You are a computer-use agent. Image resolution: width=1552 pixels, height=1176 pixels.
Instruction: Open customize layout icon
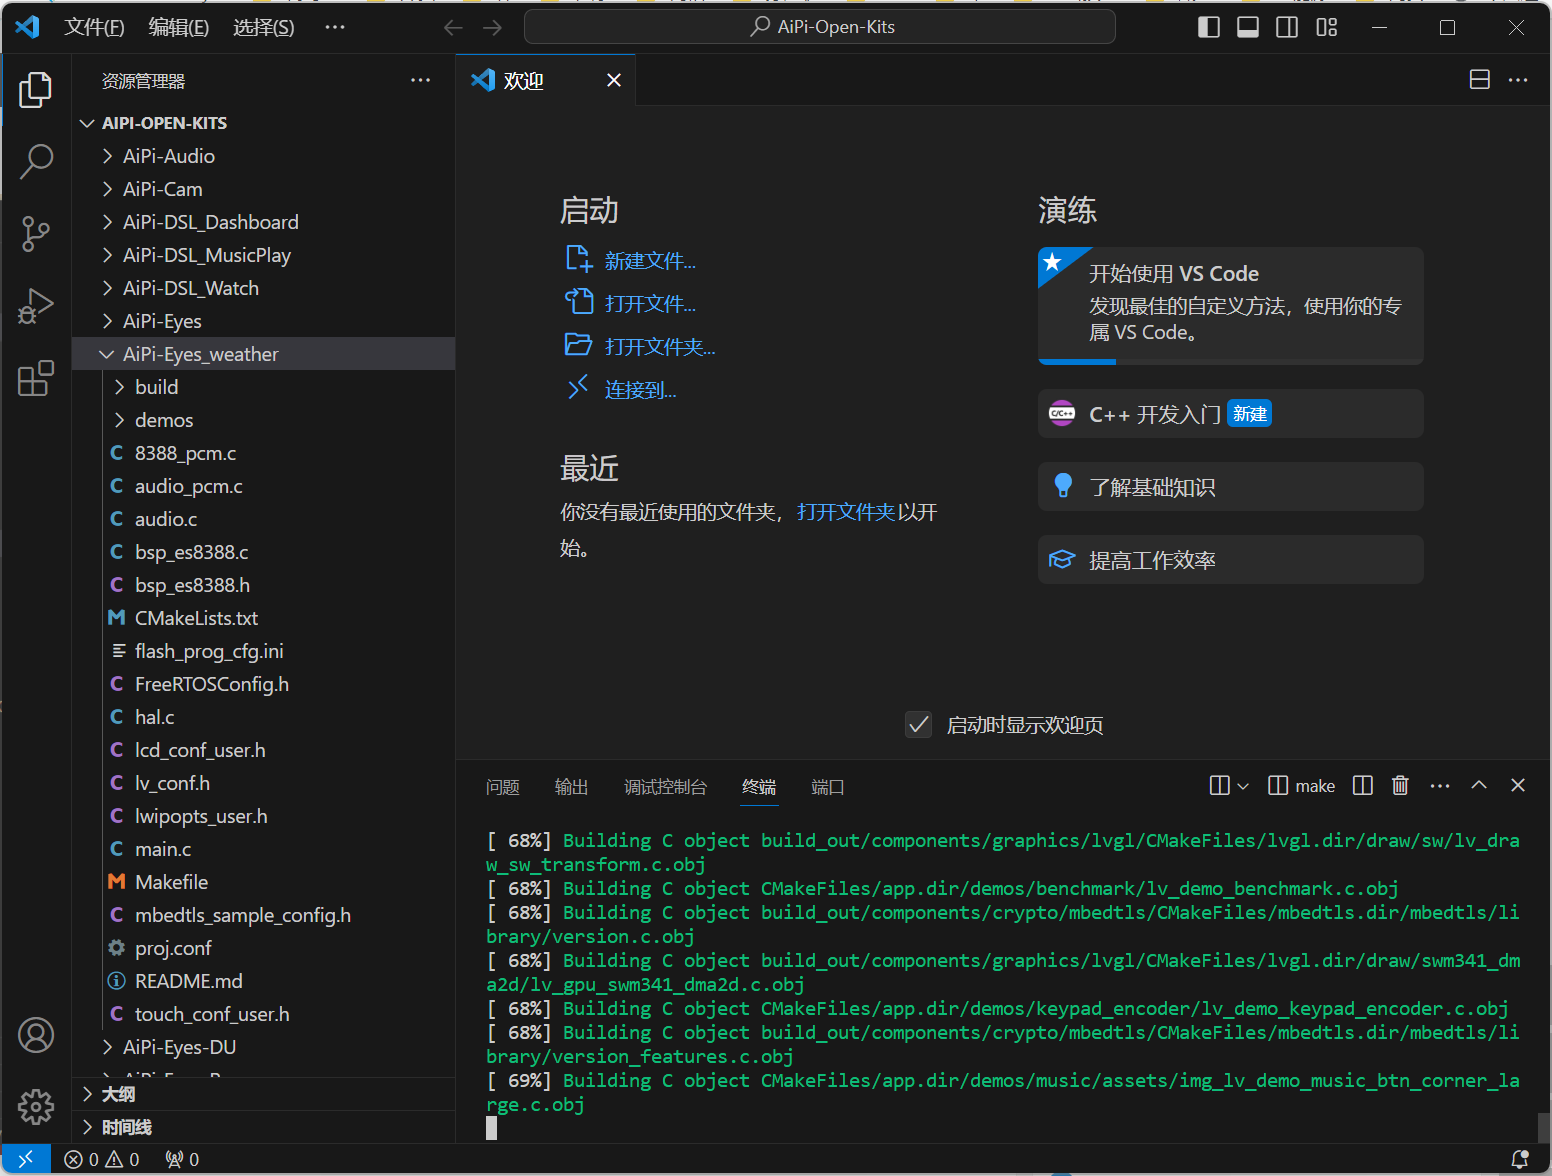(1327, 27)
